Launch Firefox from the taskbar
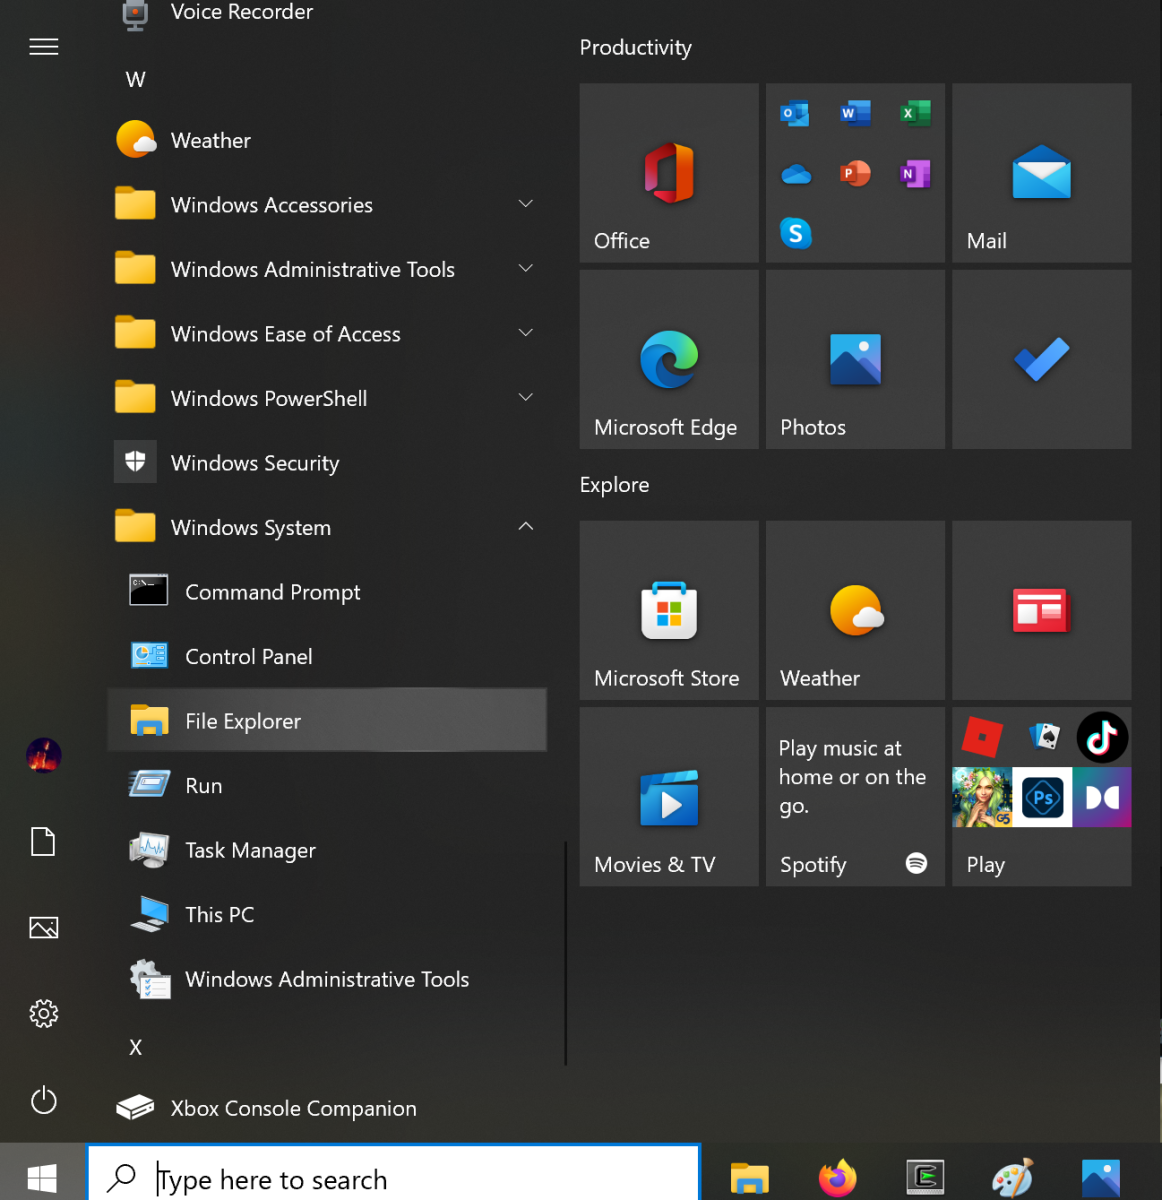1162x1200 pixels. coord(837,1178)
